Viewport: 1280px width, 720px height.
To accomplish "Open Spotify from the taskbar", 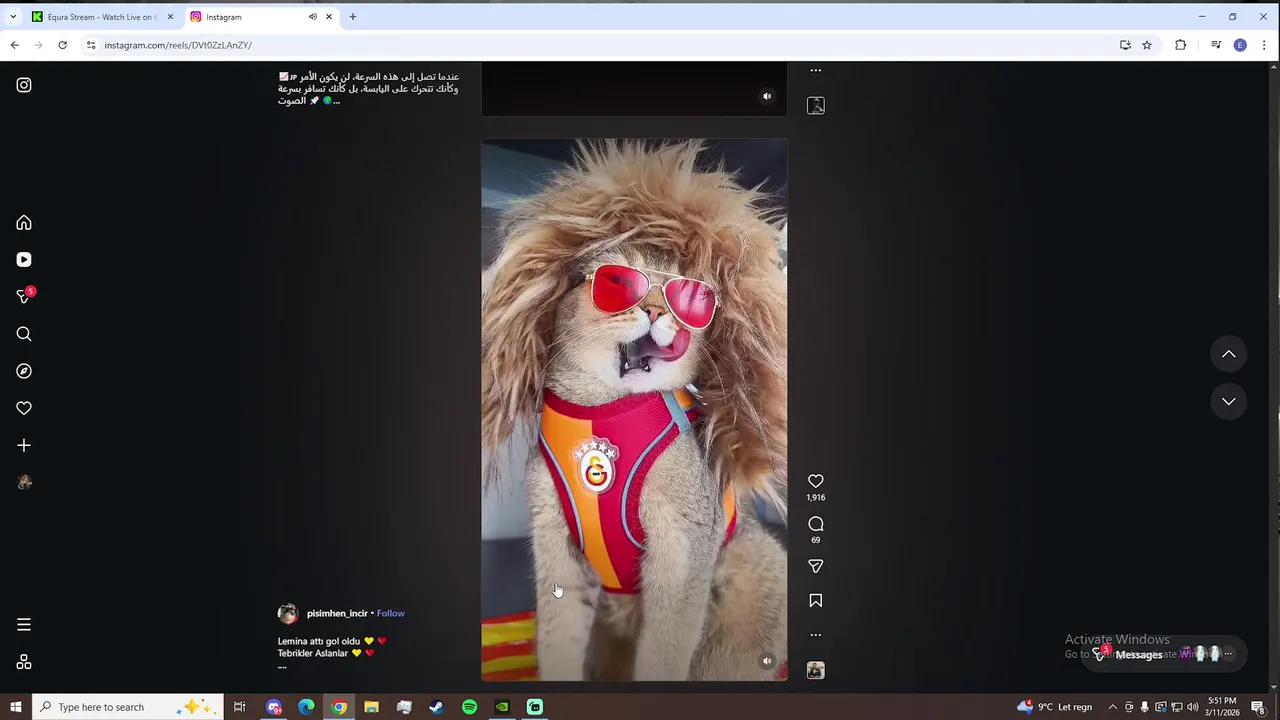I will (469, 707).
